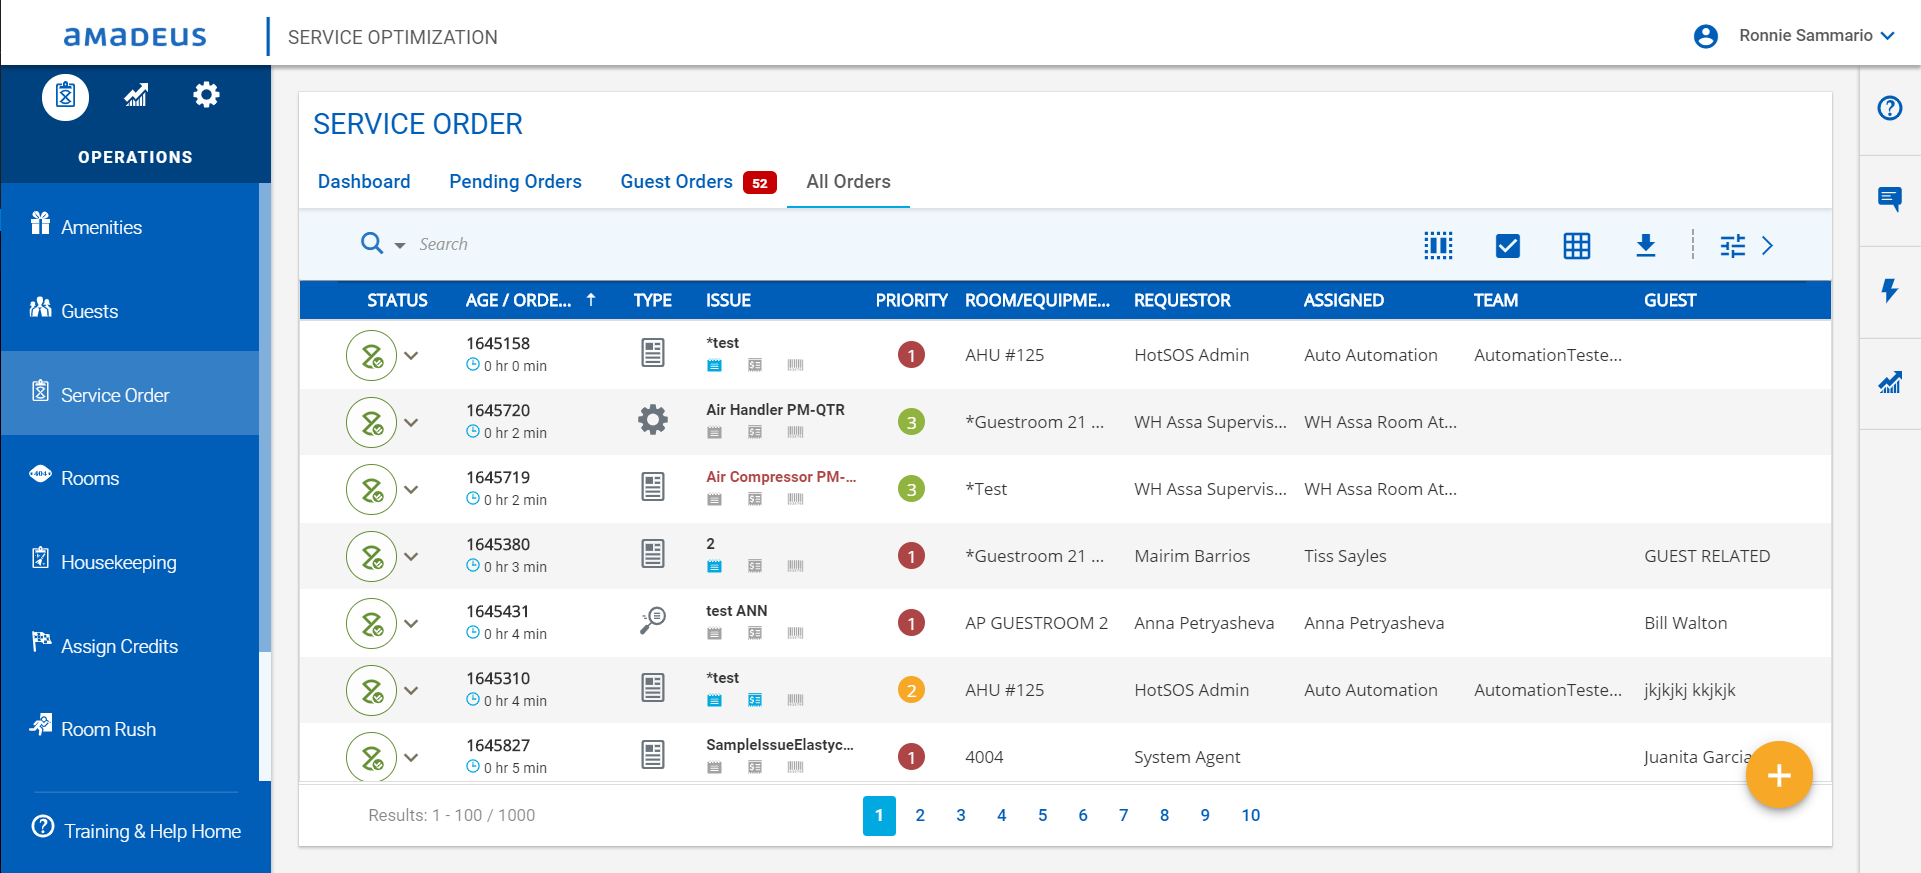Select current results page 1
The width and height of the screenshot is (1921, 873).
tap(879, 815)
